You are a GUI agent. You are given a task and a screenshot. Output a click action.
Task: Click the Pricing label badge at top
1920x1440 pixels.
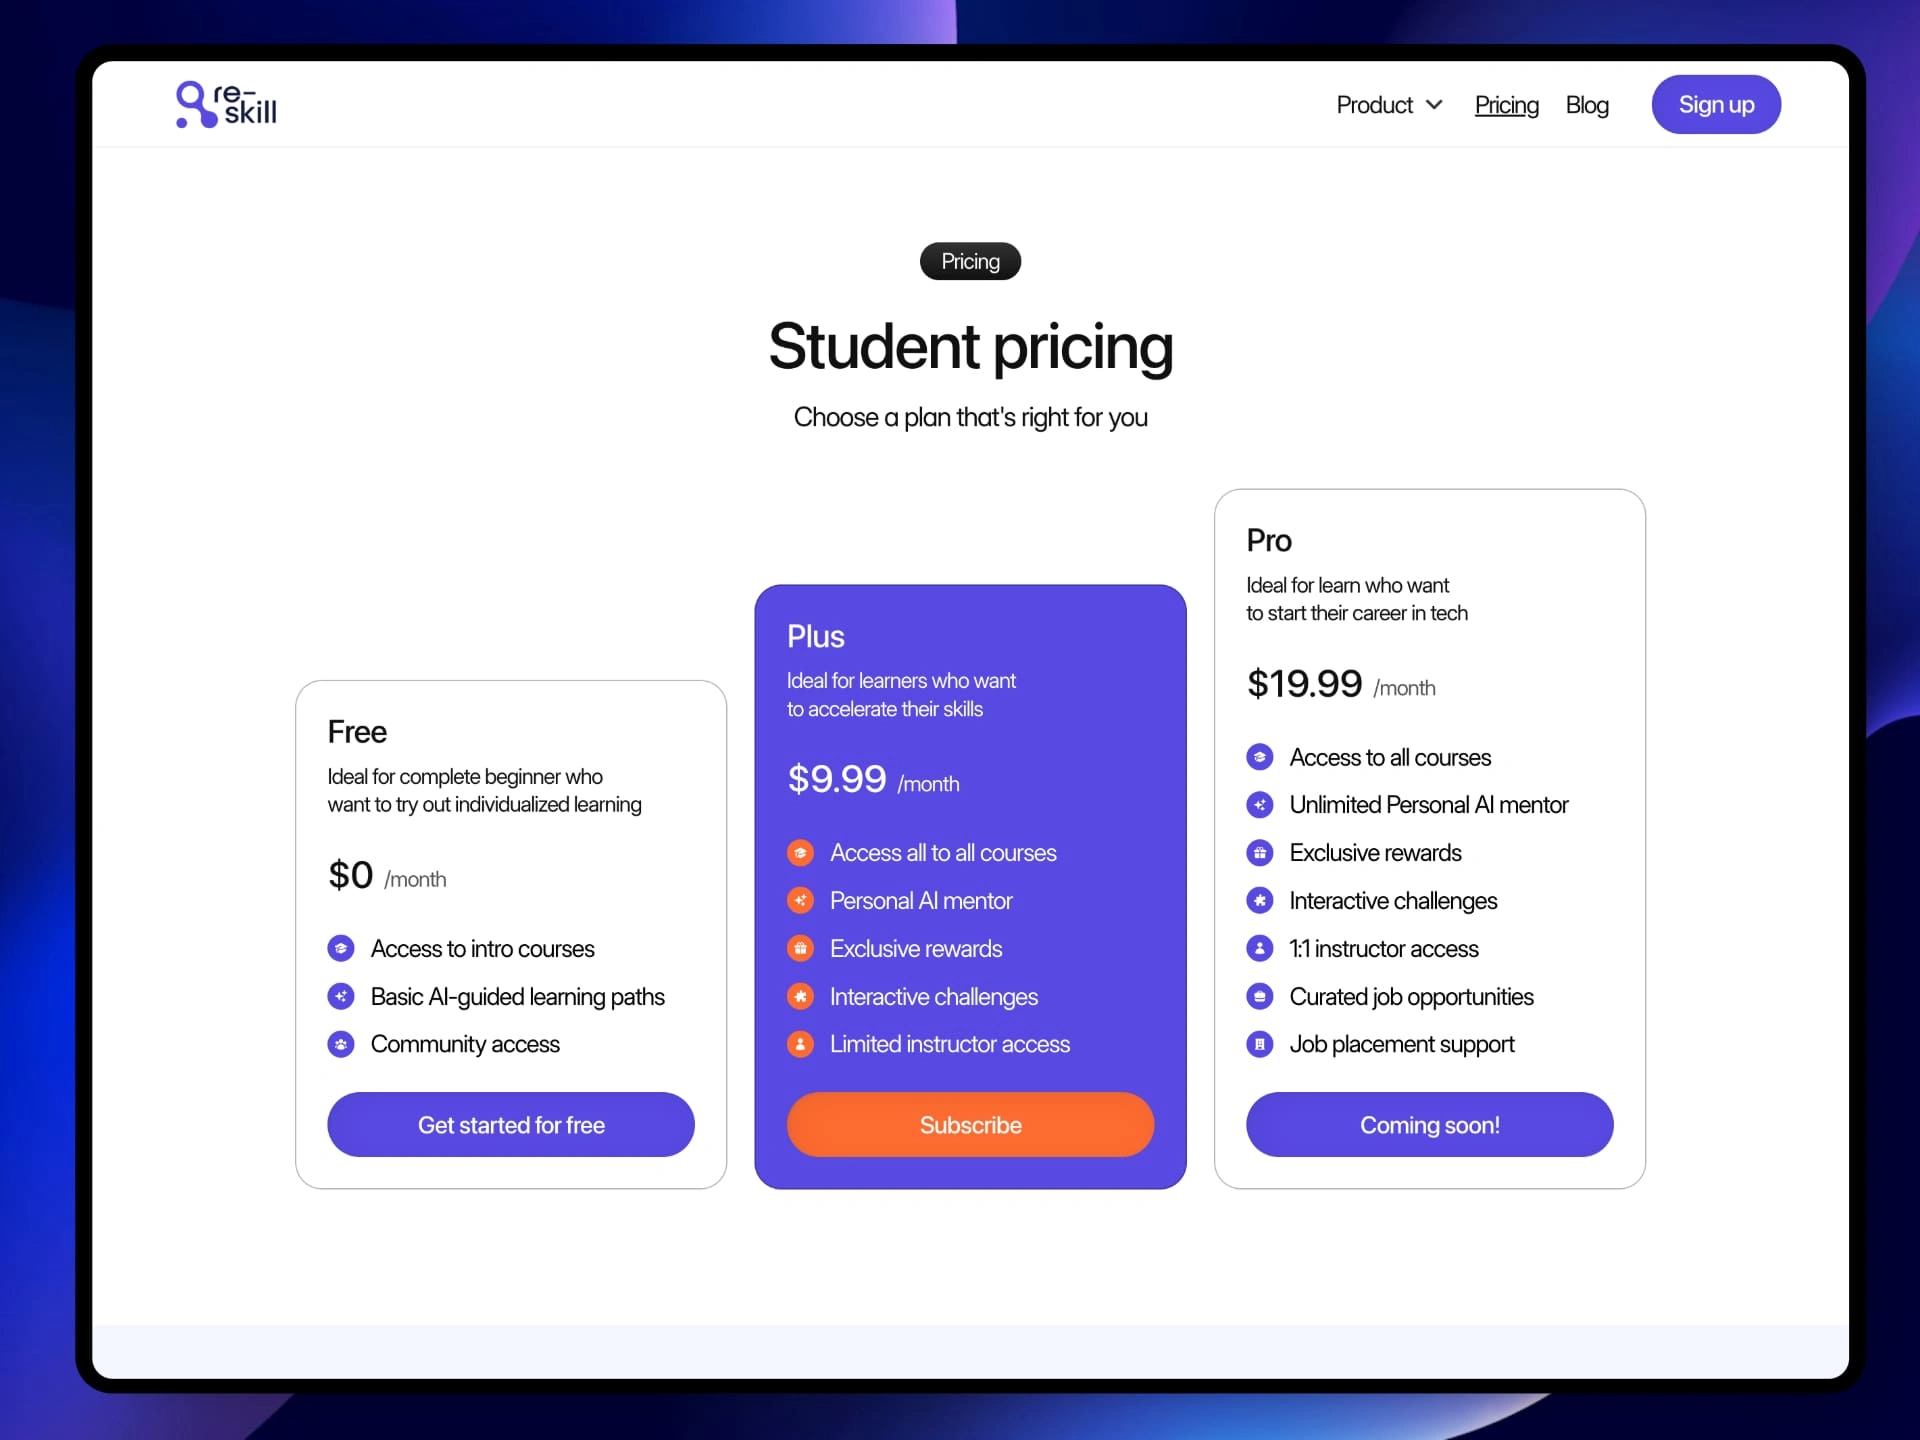(969, 260)
